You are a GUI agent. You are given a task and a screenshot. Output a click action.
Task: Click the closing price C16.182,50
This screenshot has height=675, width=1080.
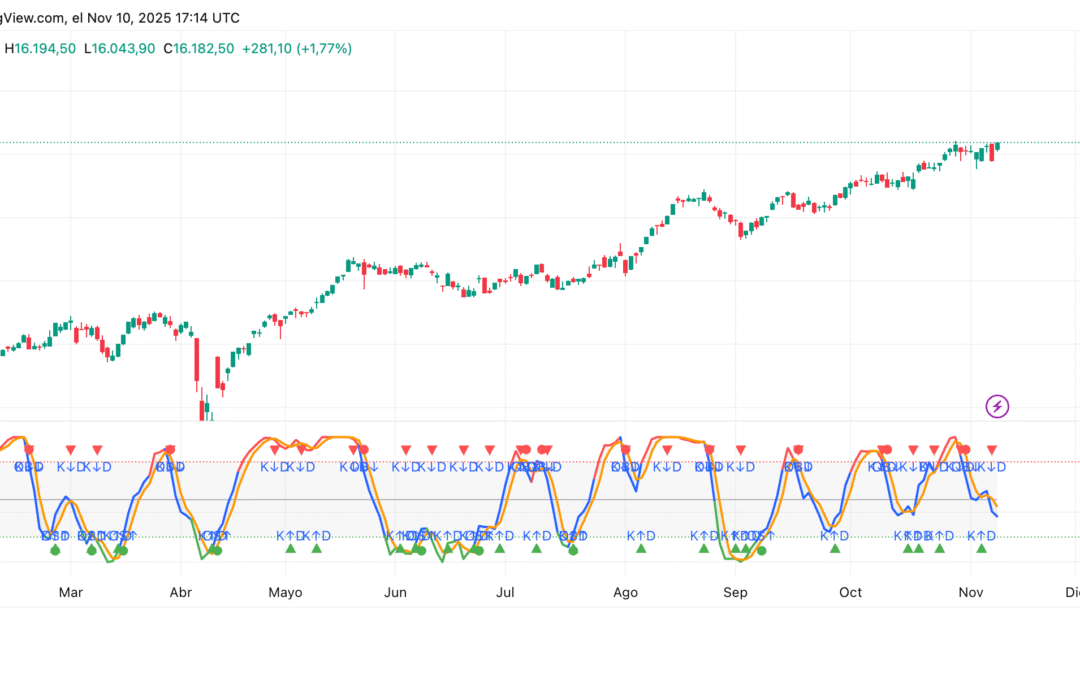click(197, 47)
